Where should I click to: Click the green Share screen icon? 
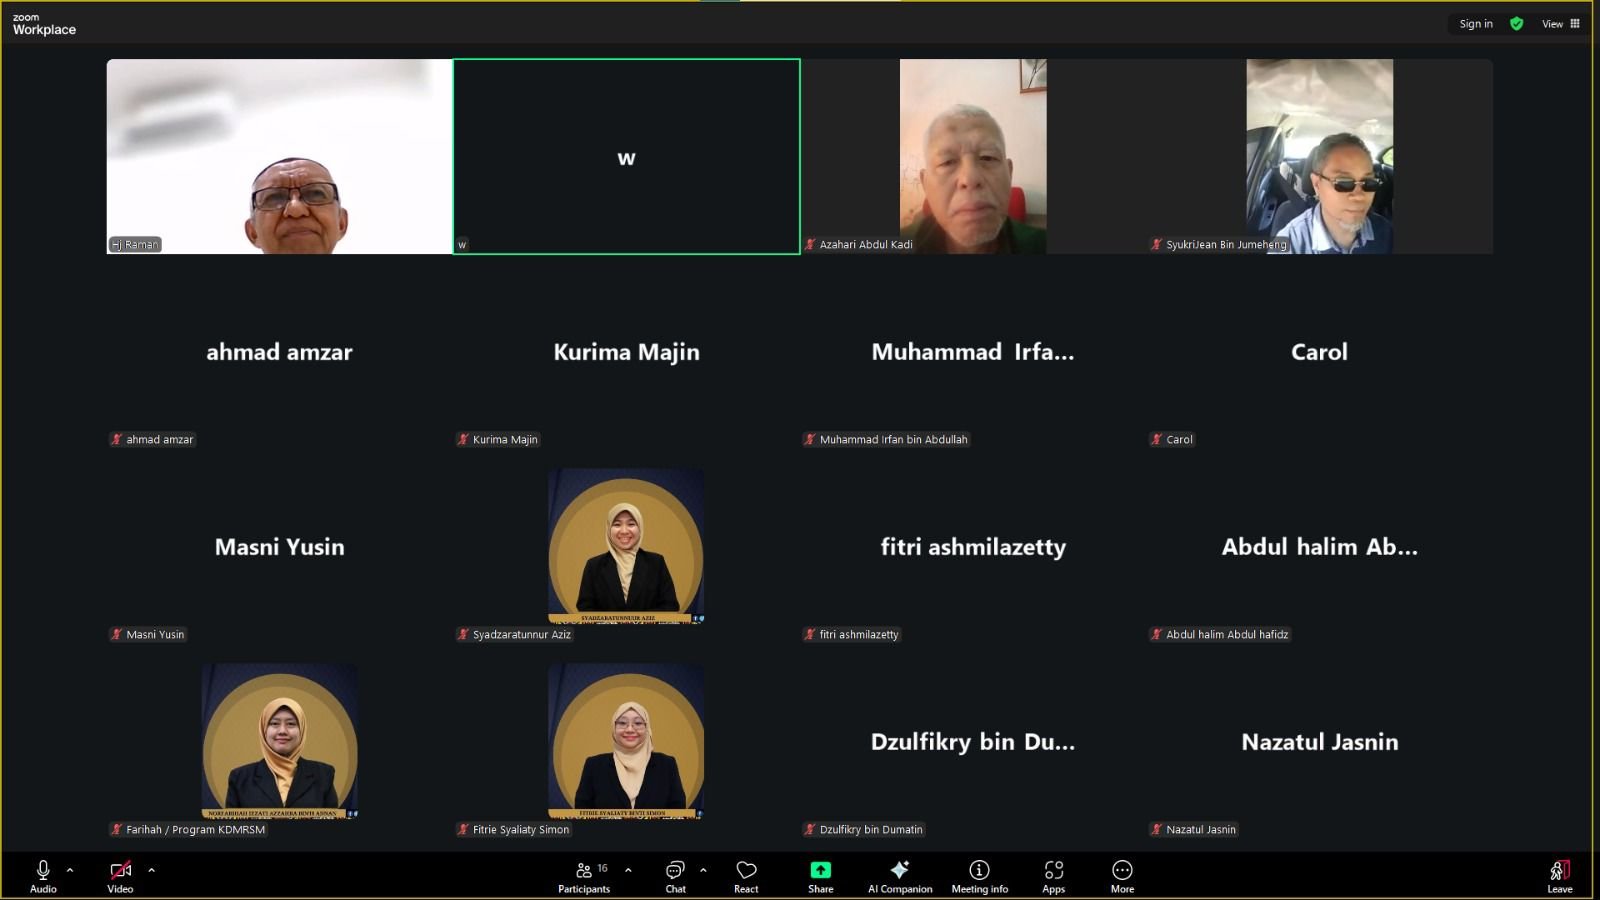820,870
